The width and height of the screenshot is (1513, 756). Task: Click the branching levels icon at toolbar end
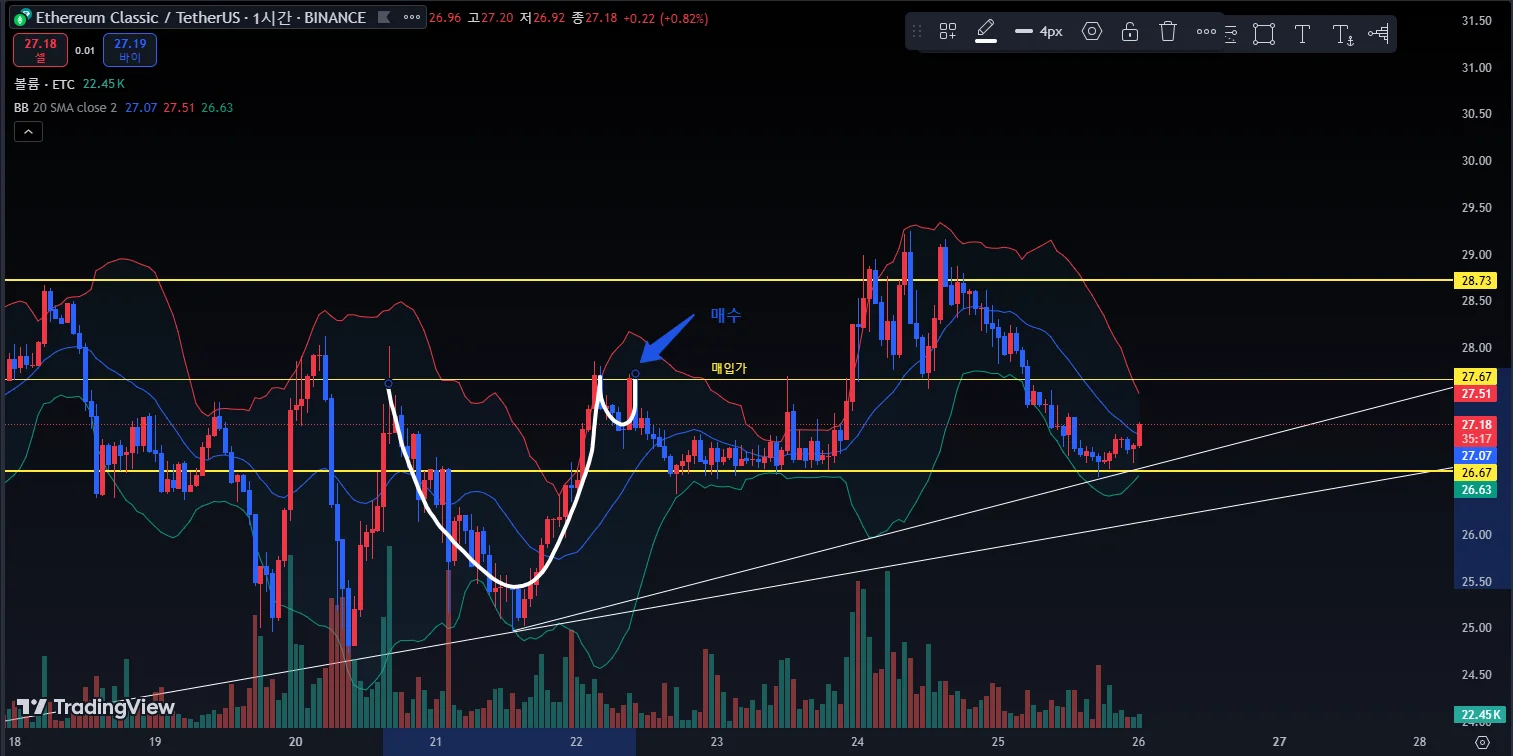click(x=1378, y=33)
